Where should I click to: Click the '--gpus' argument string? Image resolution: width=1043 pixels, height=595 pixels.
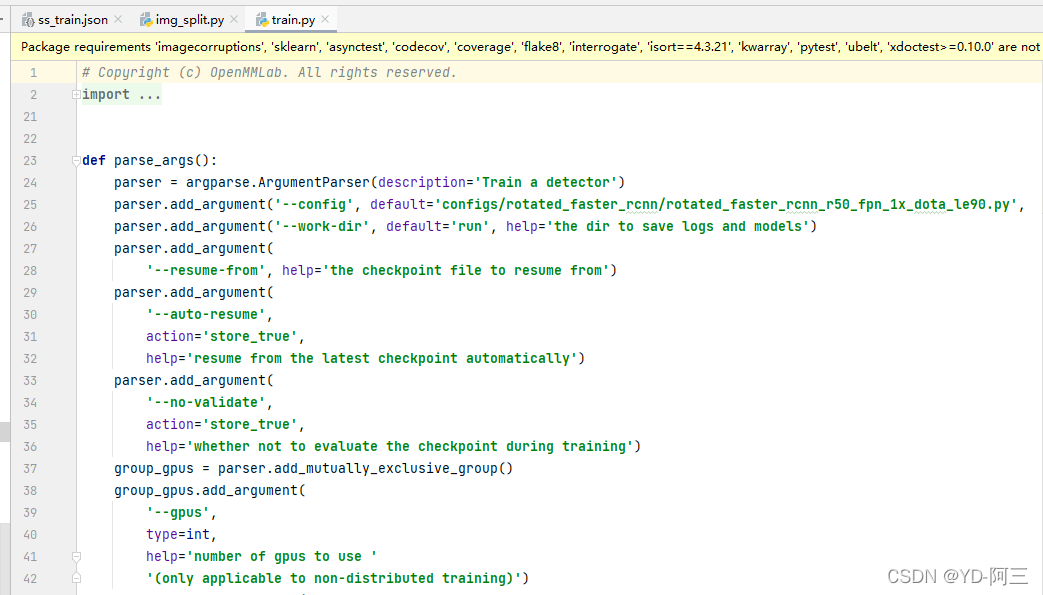coord(178,512)
